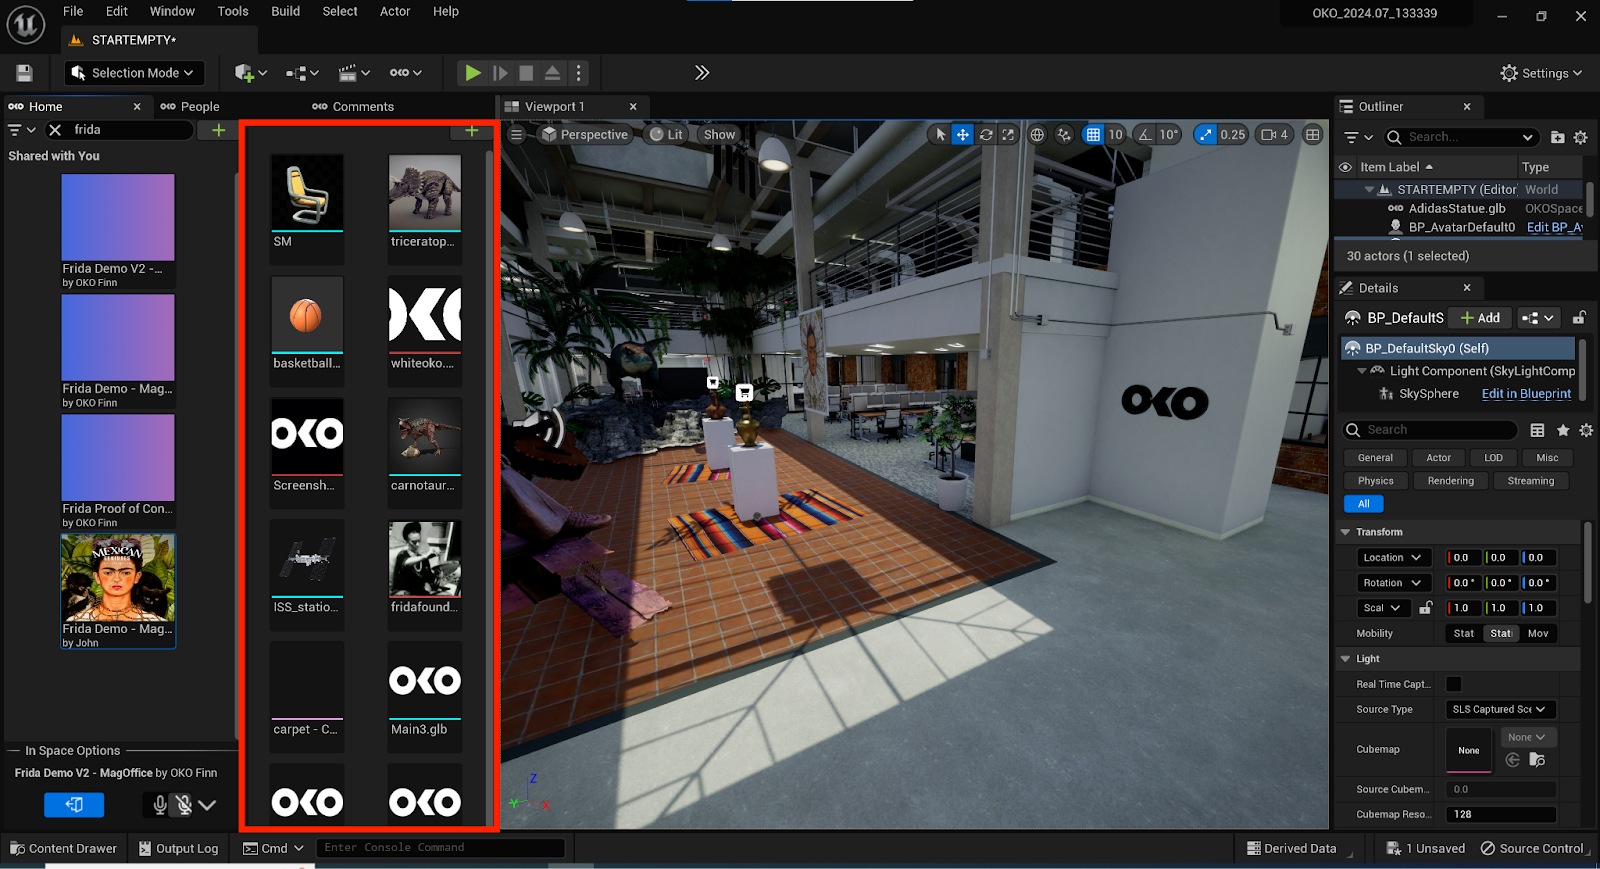Select the translate move tool in viewport
This screenshot has width=1600, height=869.
click(962, 135)
